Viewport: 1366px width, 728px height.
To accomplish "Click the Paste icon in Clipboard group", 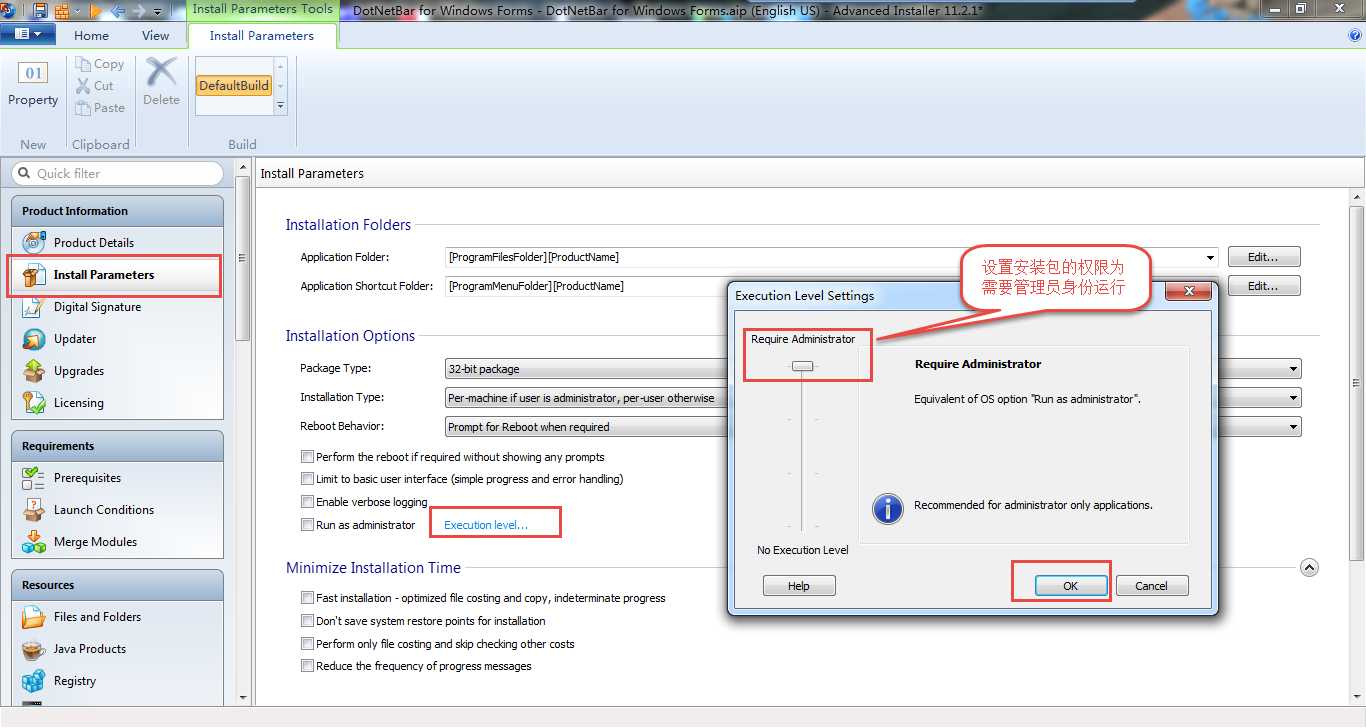I will (x=83, y=108).
